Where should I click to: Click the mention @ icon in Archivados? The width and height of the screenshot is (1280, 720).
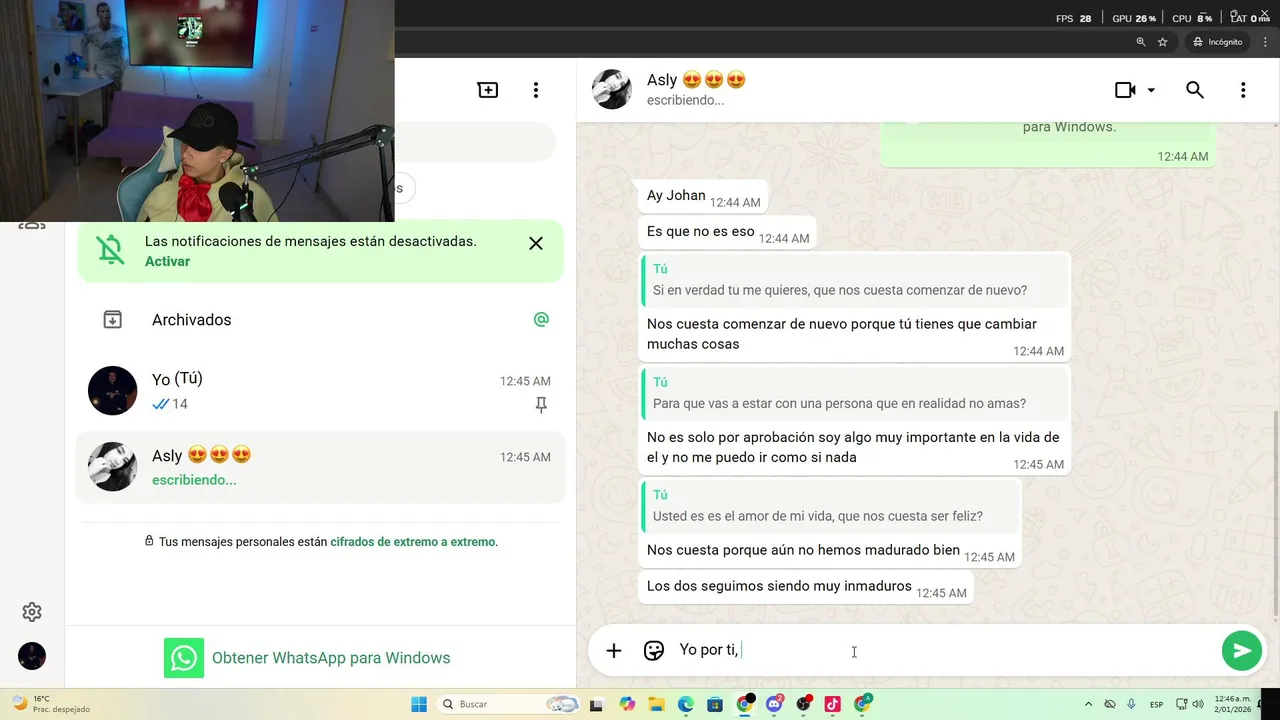click(541, 320)
